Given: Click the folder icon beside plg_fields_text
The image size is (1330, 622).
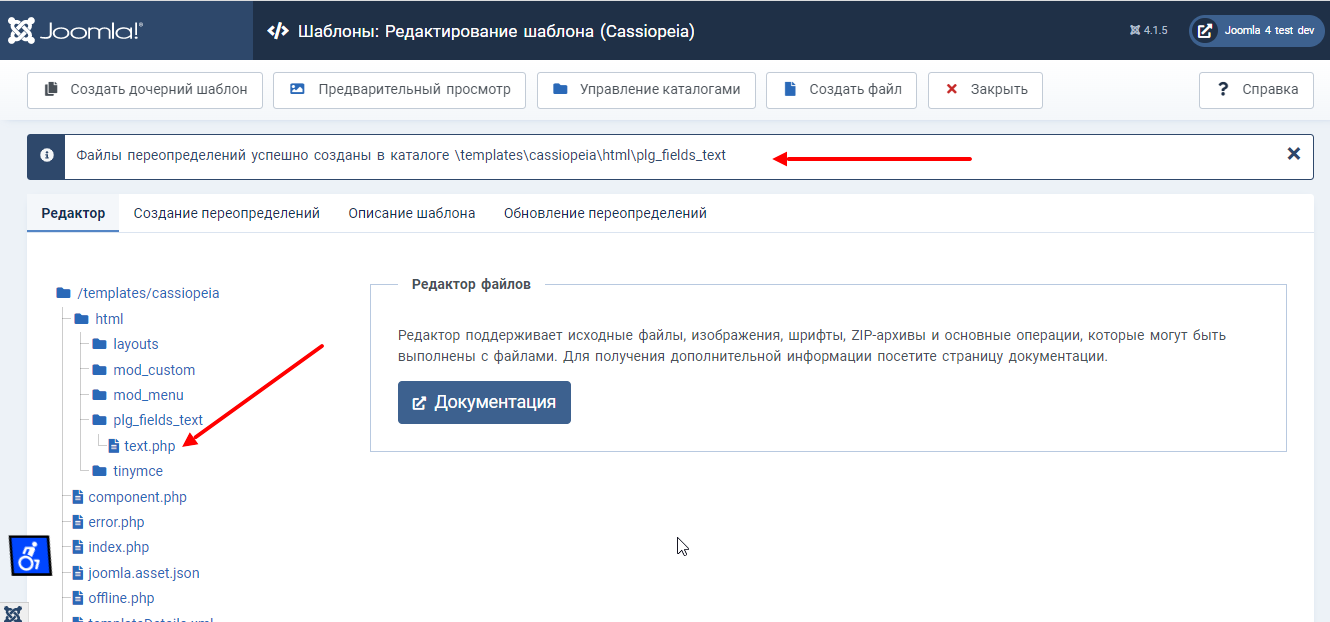Looking at the screenshot, I should pyautogui.click(x=100, y=420).
